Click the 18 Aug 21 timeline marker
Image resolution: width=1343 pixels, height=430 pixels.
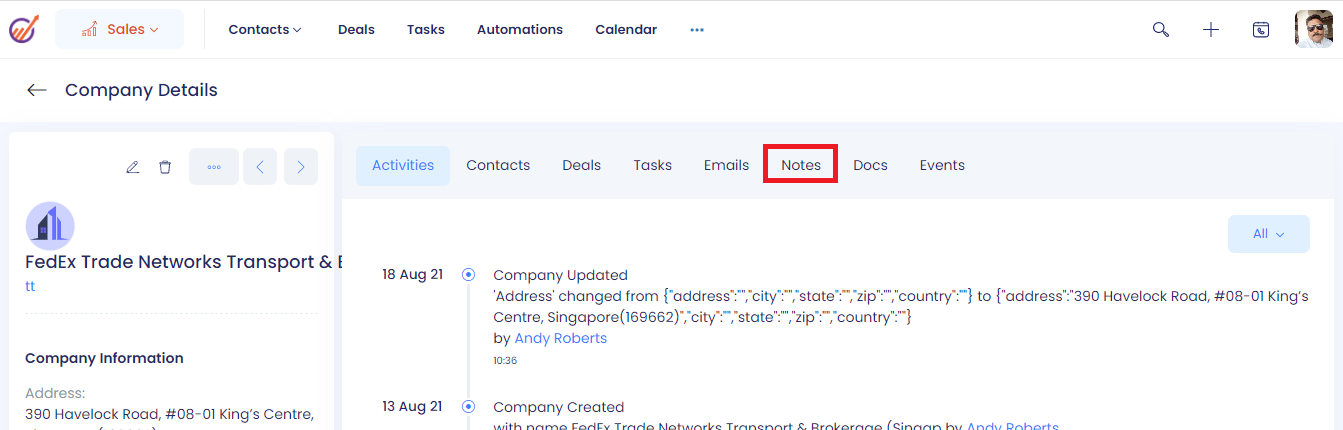[x=468, y=274]
